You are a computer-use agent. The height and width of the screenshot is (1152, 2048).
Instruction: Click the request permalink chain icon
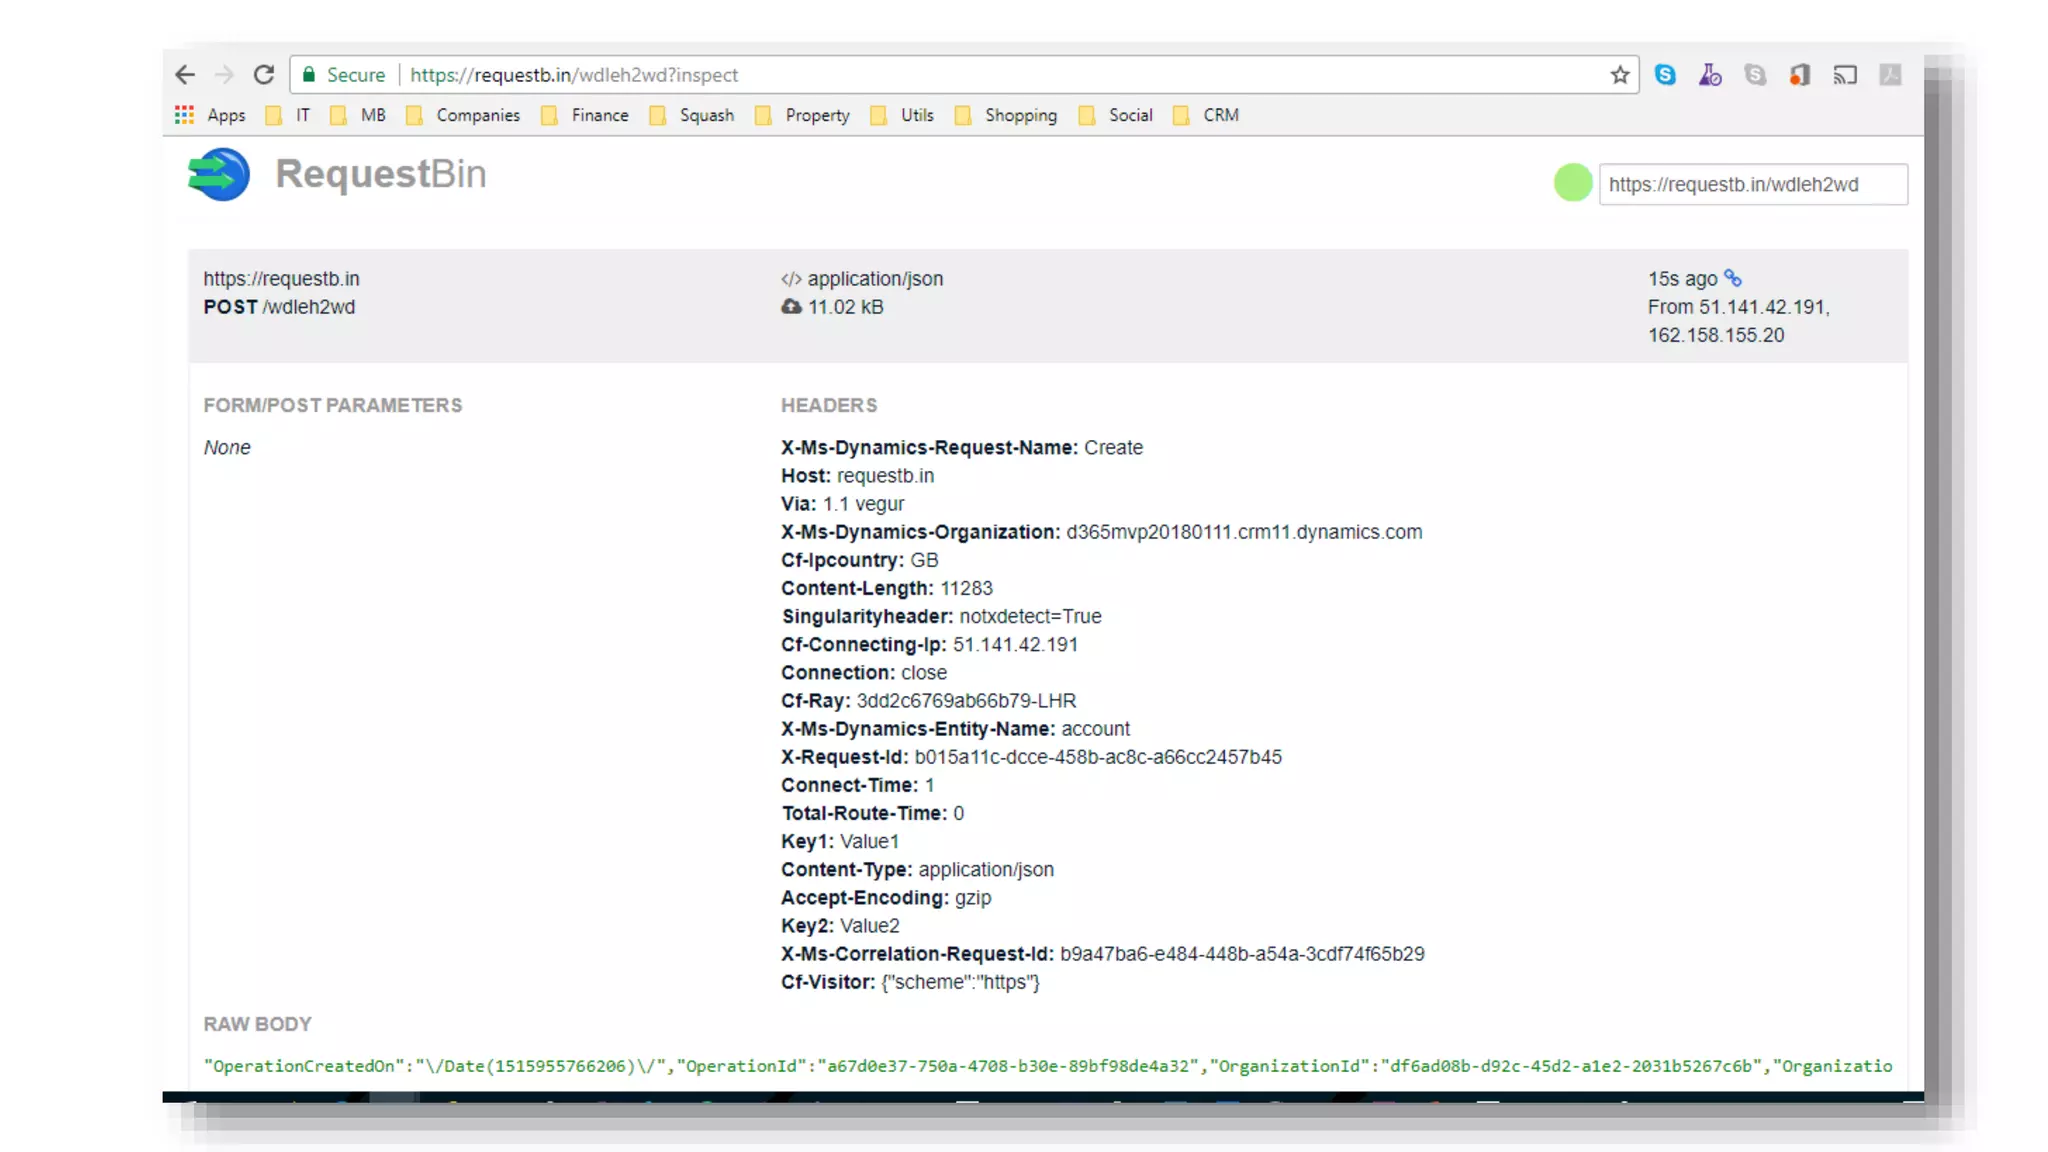[x=1733, y=278]
